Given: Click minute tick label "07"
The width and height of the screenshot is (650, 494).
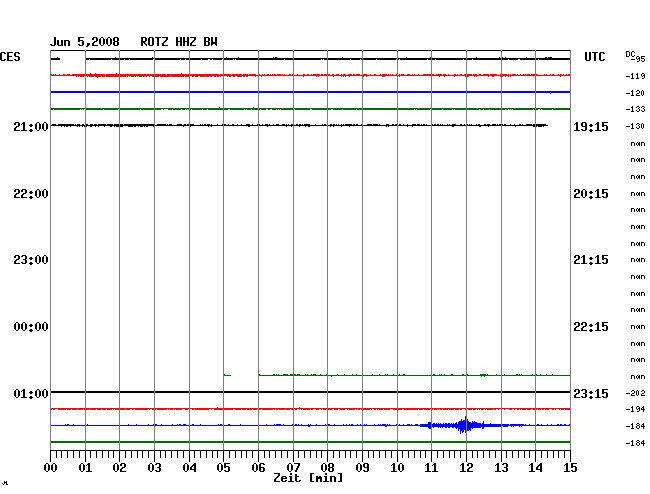Looking at the screenshot, I should click(293, 468).
